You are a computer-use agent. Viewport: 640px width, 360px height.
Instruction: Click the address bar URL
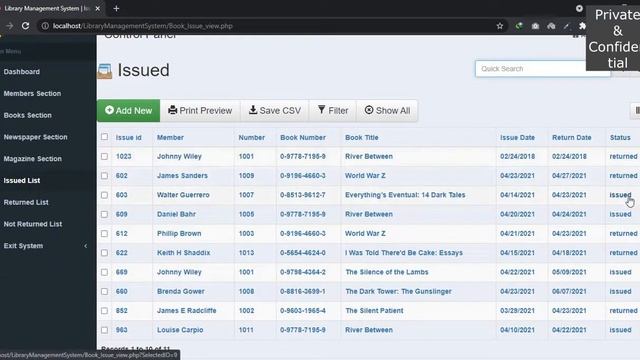[x=143, y=26]
